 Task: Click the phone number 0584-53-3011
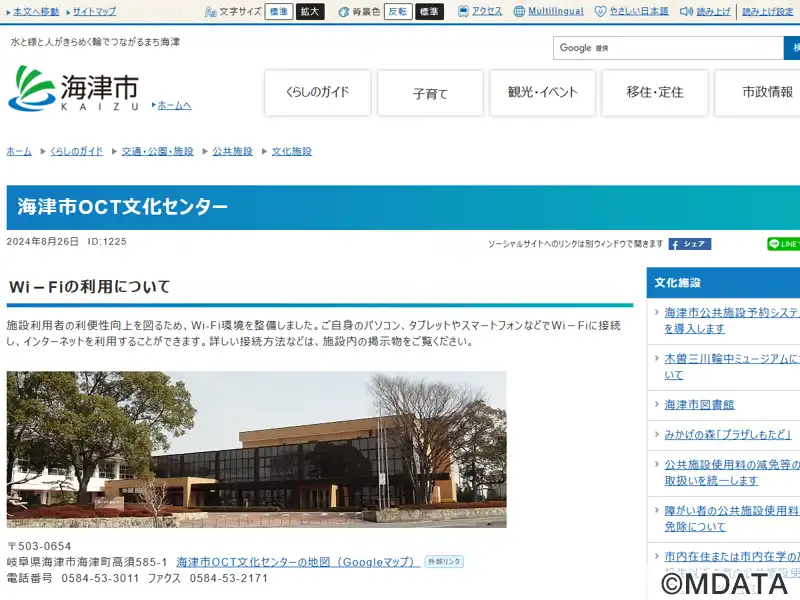[100, 578]
